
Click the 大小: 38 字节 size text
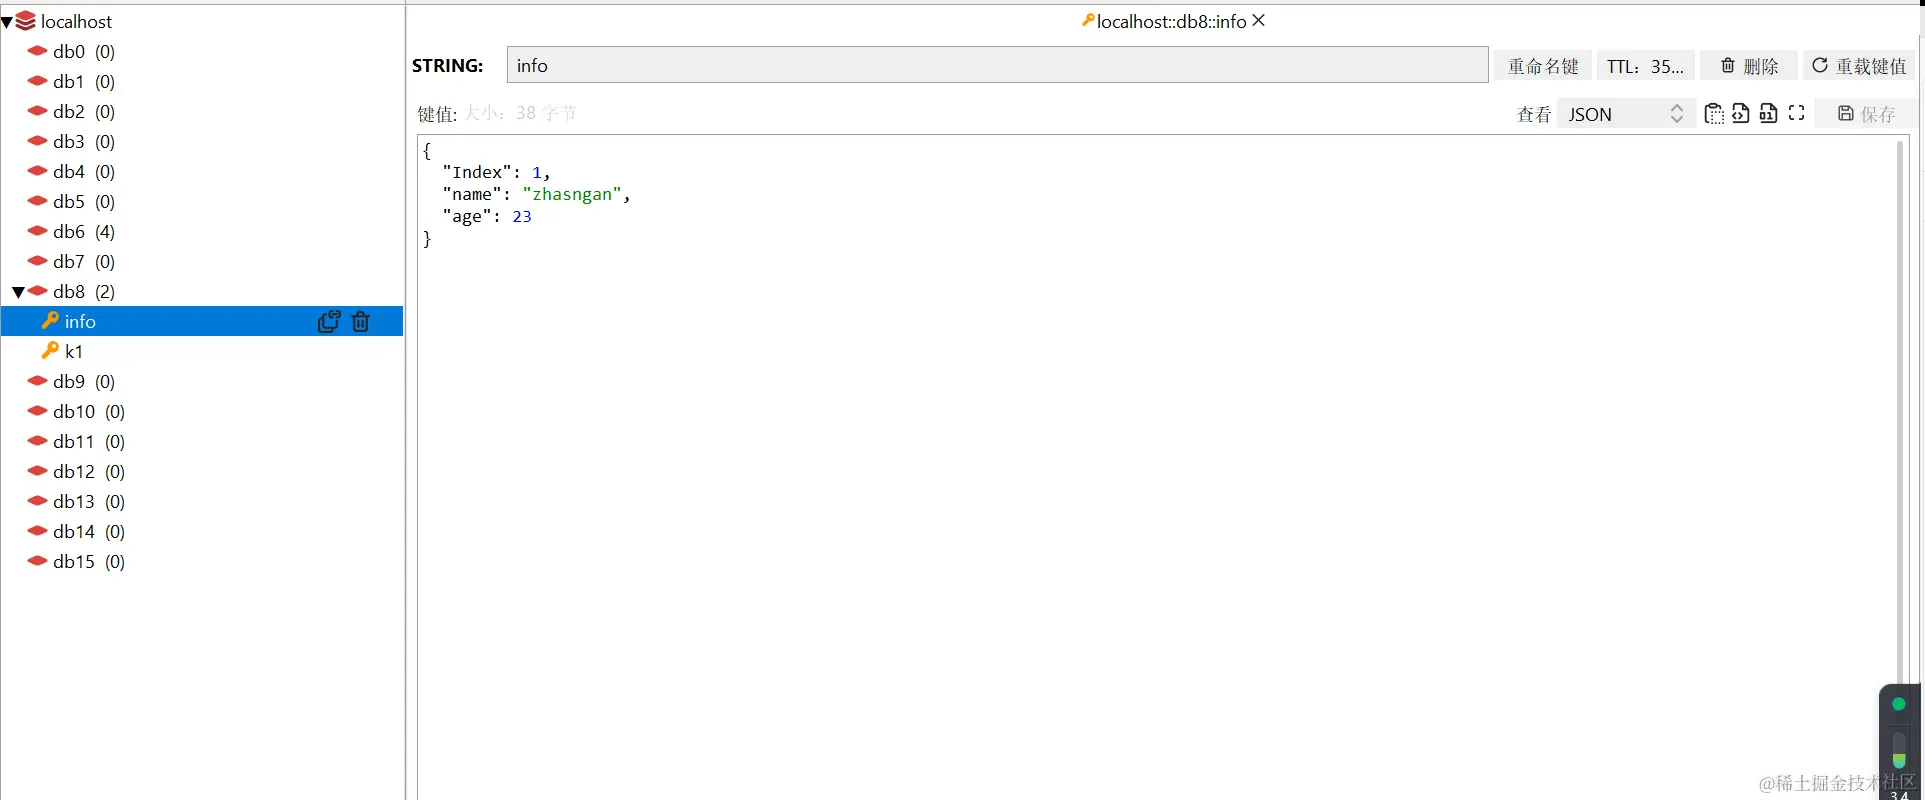[520, 113]
